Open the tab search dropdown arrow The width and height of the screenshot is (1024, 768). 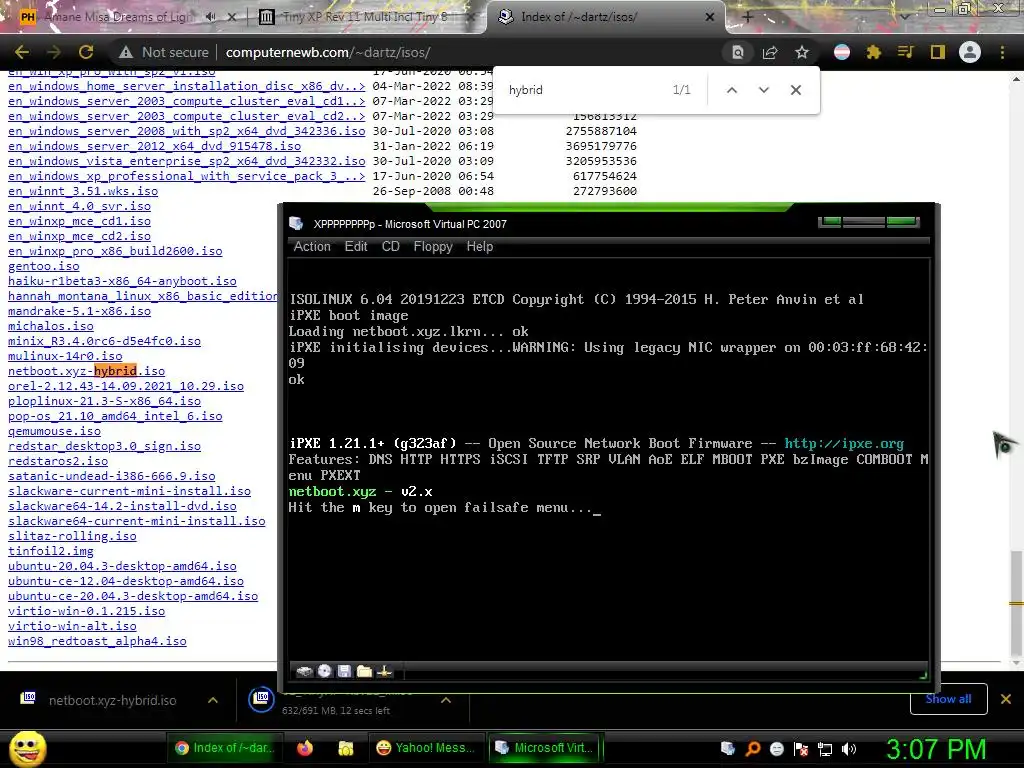904,17
